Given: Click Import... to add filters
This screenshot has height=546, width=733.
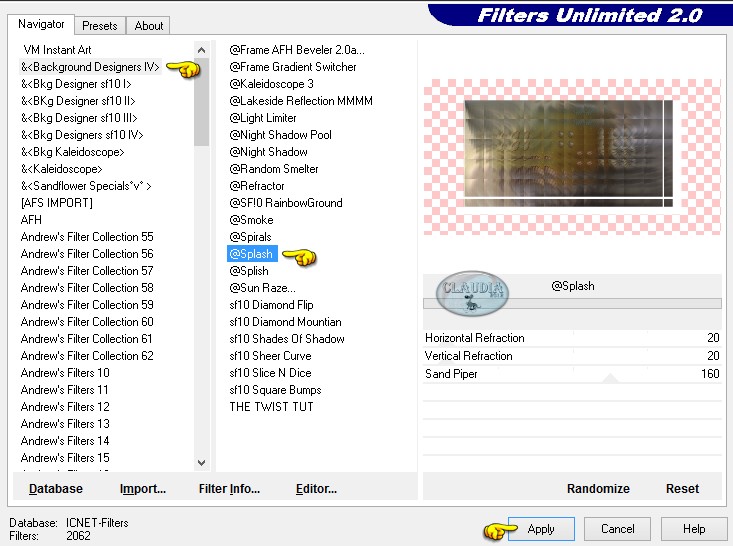Looking at the screenshot, I should pos(143,489).
